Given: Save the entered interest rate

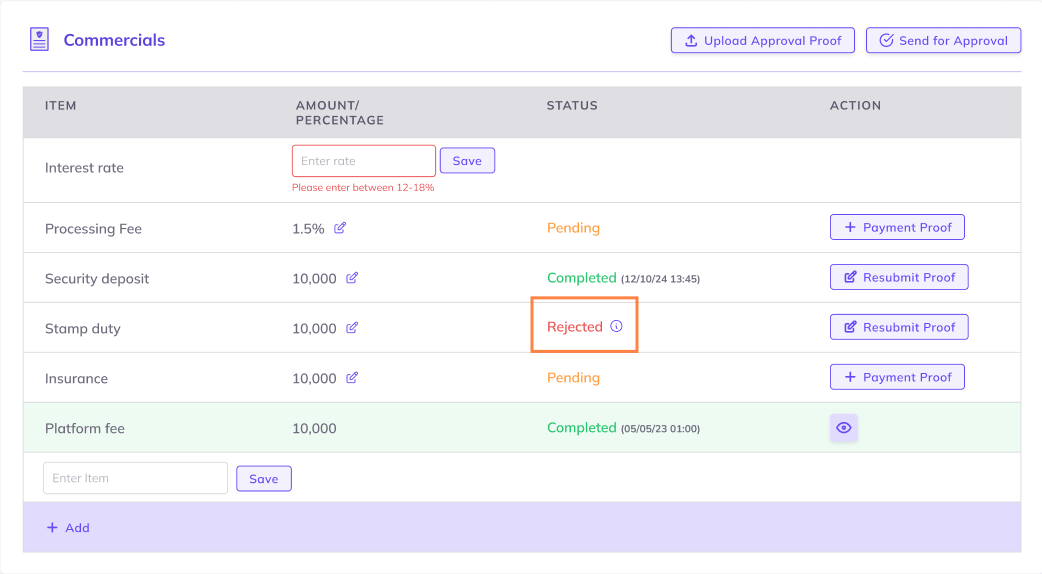Looking at the screenshot, I should pos(467,161).
